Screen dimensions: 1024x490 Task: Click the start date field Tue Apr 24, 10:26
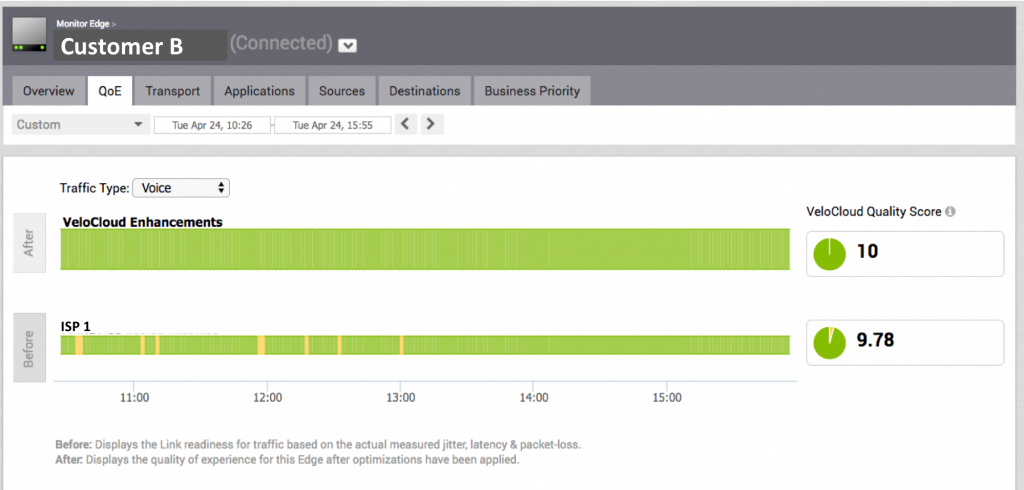pos(212,125)
